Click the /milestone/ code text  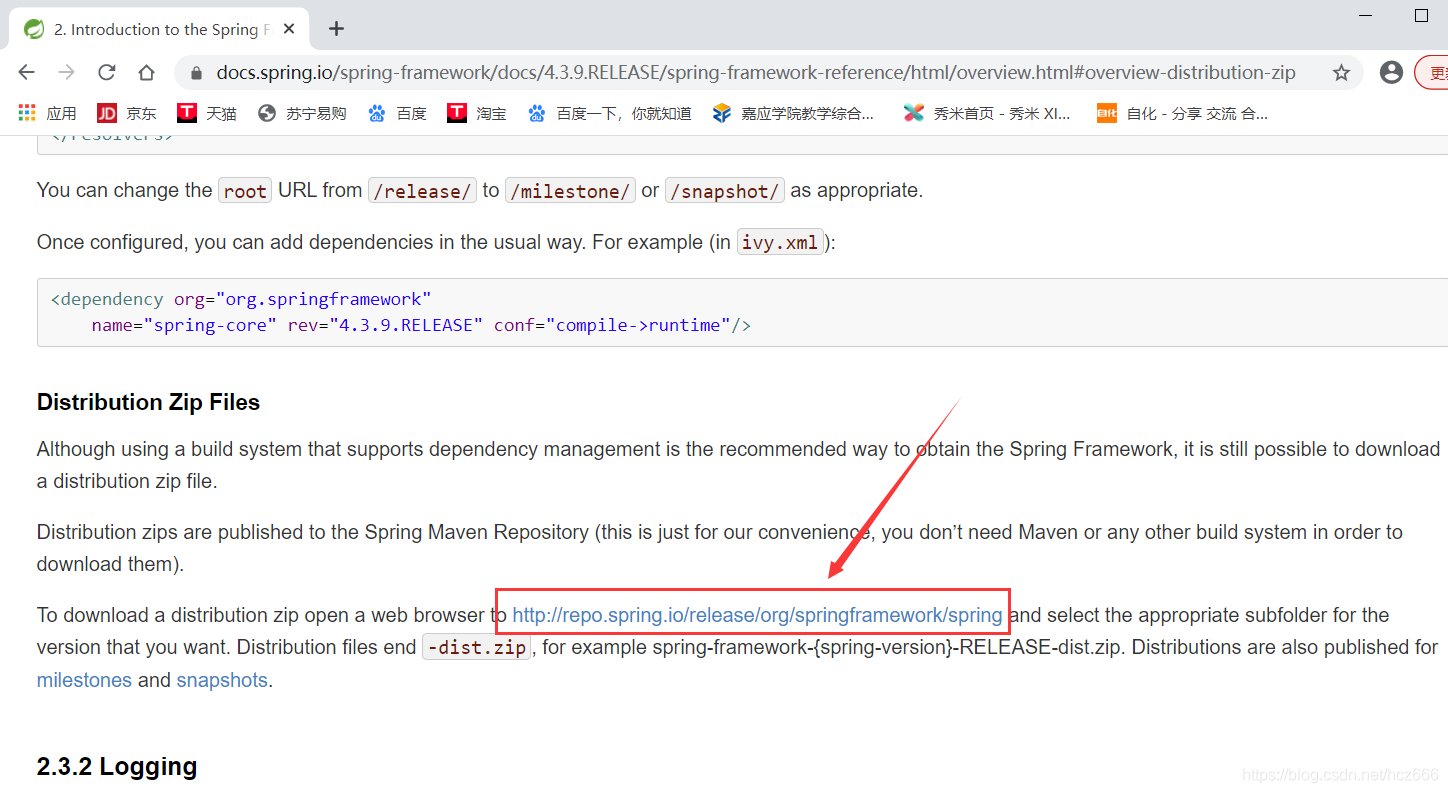point(570,191)
